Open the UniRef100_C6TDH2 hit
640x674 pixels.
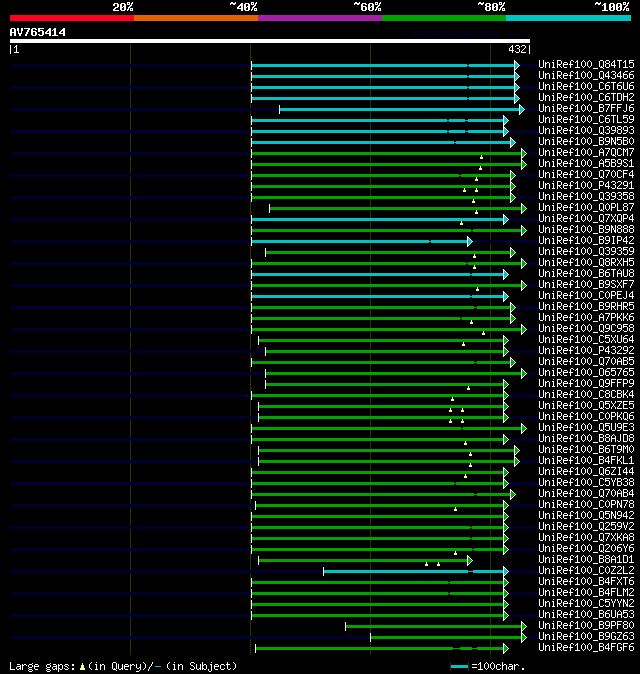point(586,98)
